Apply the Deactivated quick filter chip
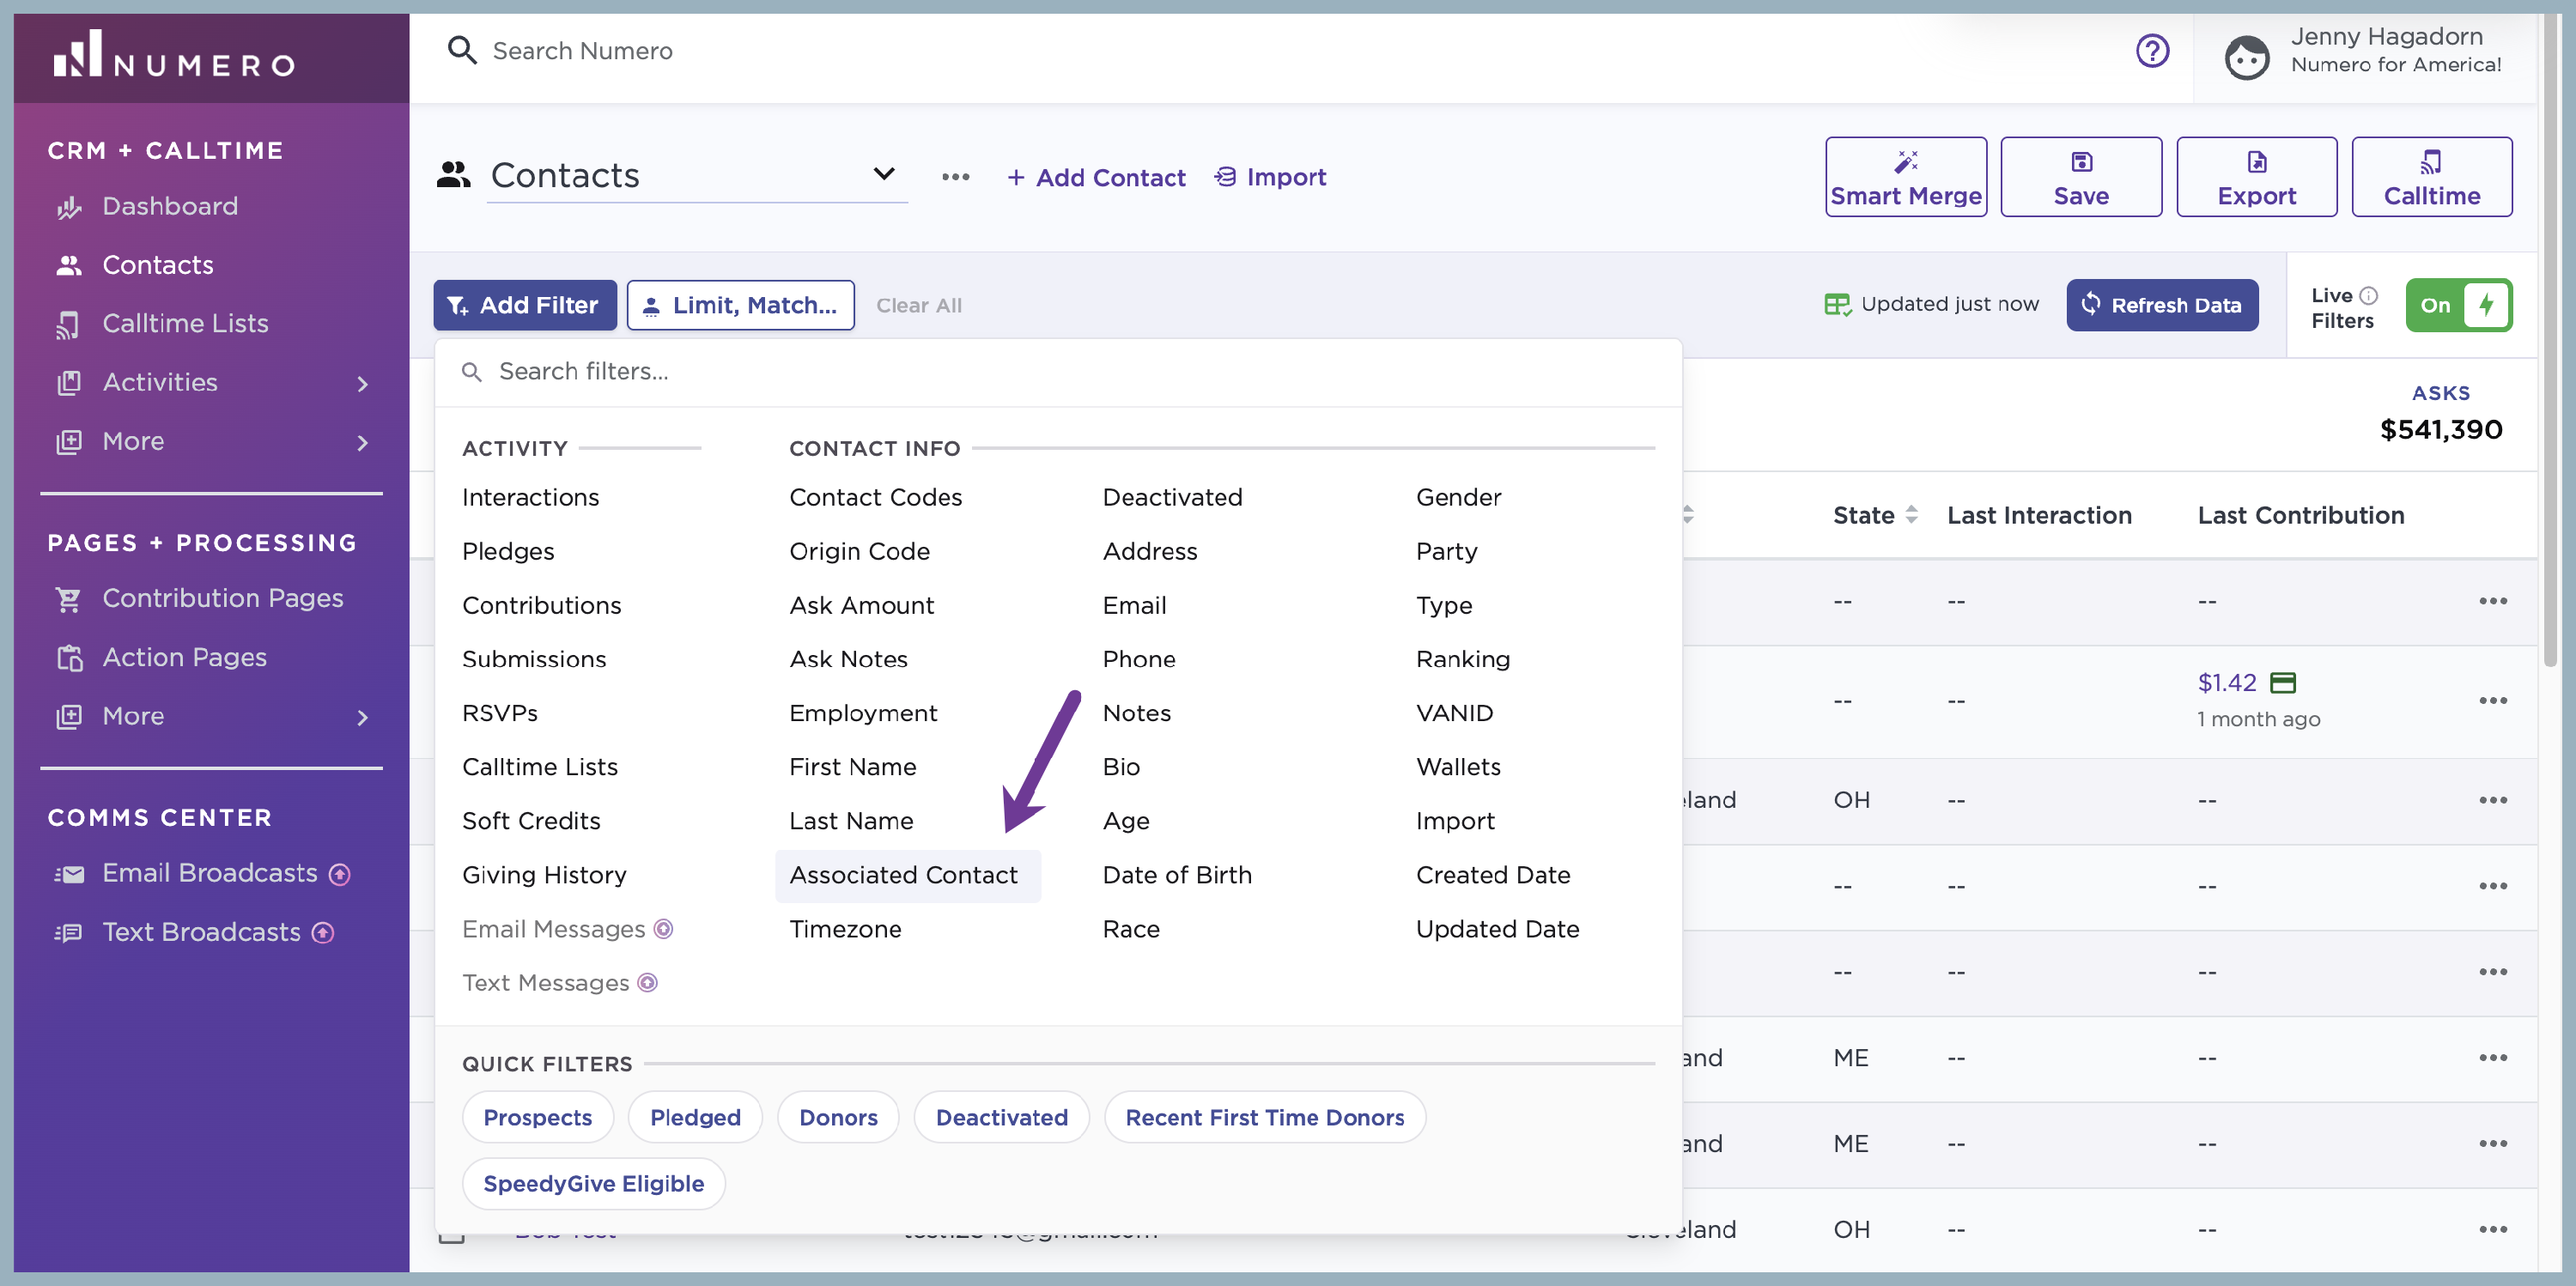The height and width of the screenshot is (1286, 2576). (x=1001, y=1117)
